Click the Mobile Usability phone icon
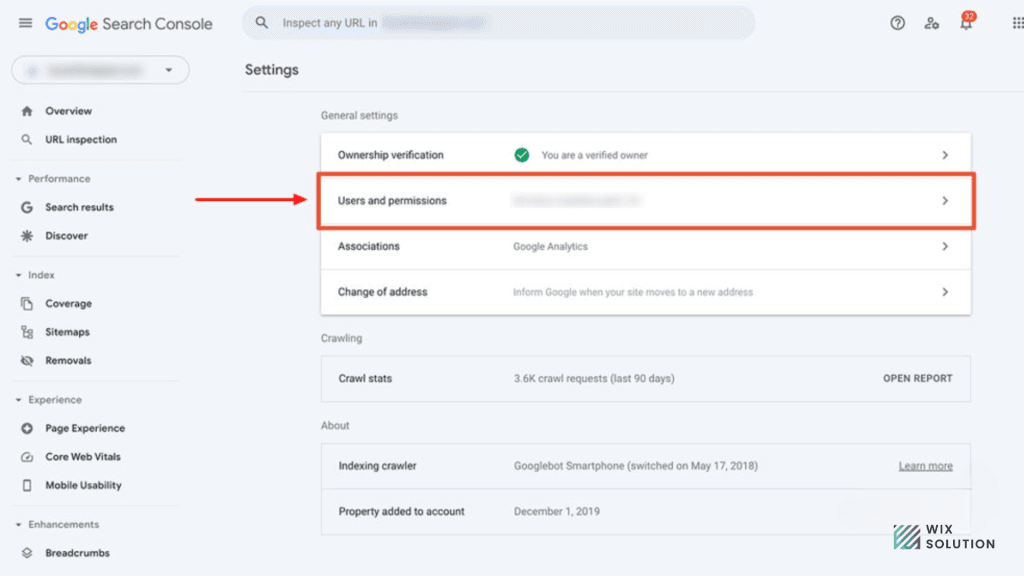This screenshot has width=1024, height=576. [27, 485]
